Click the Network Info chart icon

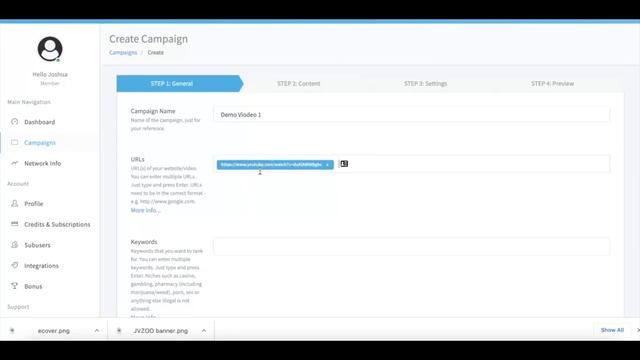[x=15, y=163]
